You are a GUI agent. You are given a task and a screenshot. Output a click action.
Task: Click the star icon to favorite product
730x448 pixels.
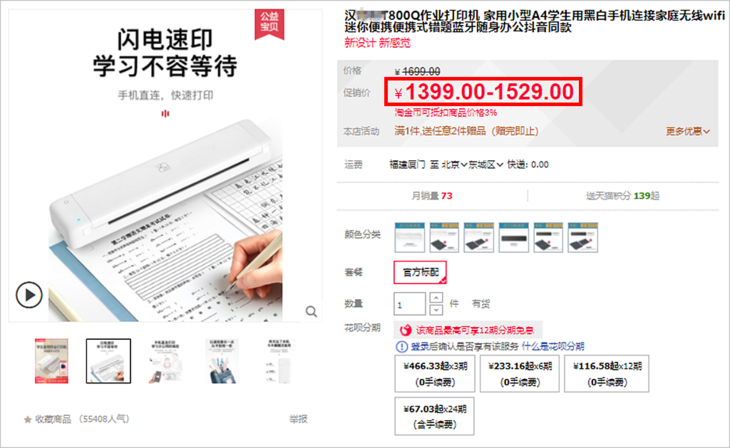click(x=27, y=420)
